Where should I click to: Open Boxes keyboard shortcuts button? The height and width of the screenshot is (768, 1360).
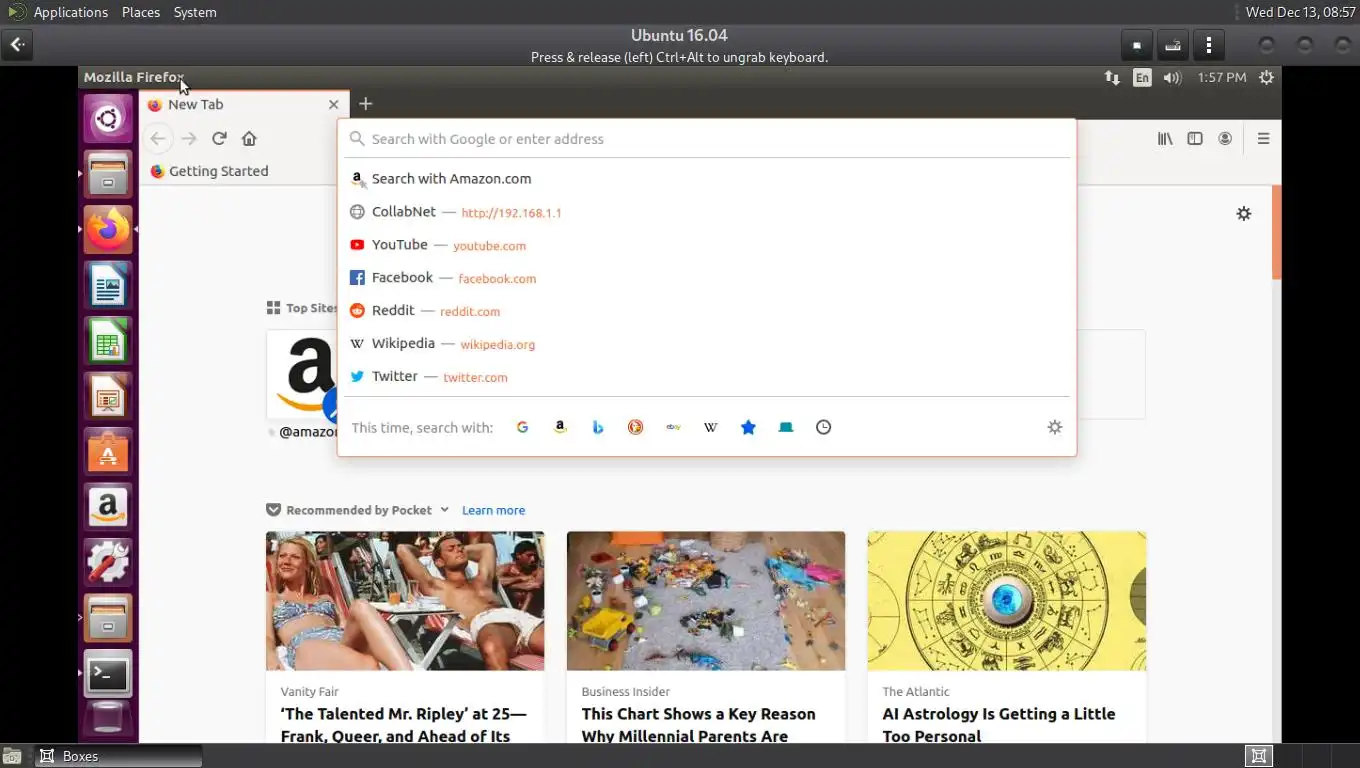tap(1172, 45)
